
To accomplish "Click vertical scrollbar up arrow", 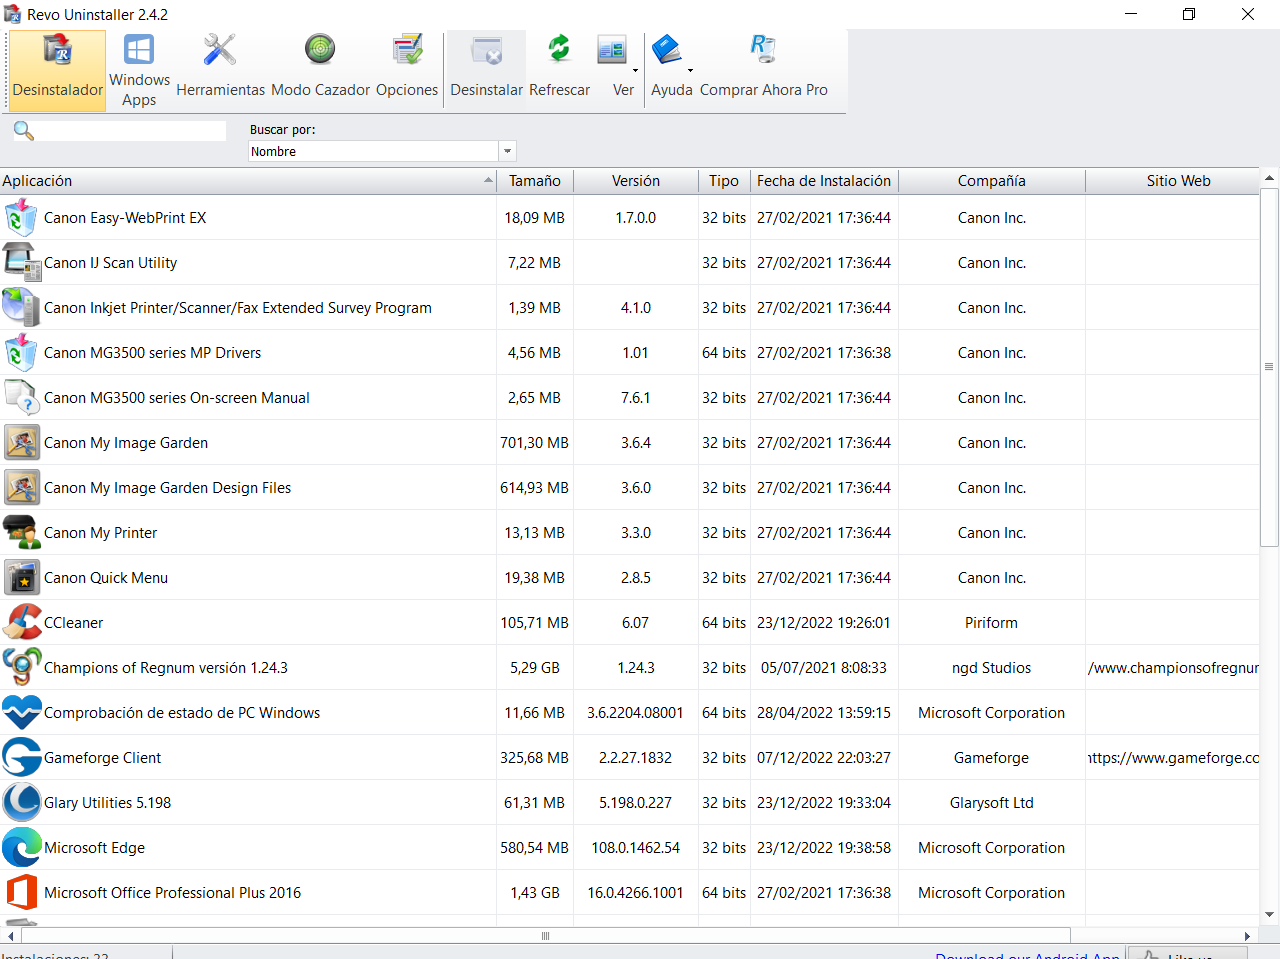I will point(1269,178).
